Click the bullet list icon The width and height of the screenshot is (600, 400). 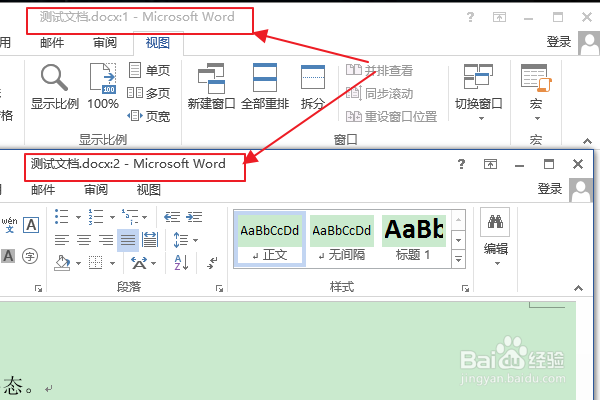pyautogui.click(x=62, y=217)
